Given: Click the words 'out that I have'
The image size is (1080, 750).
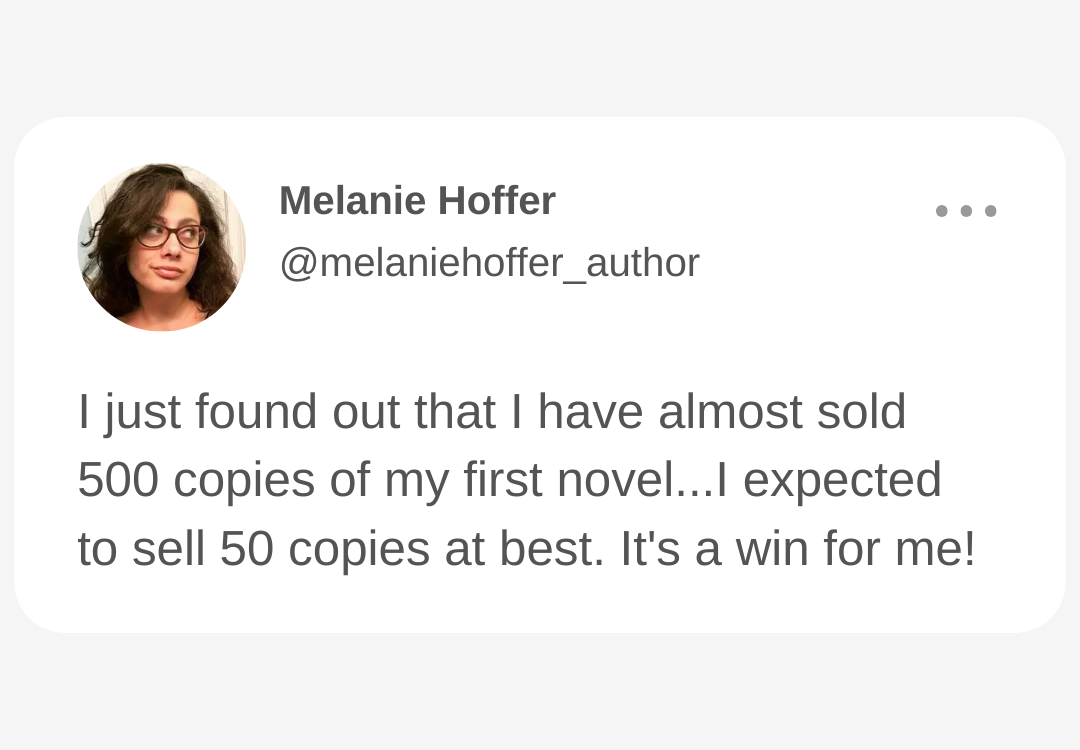Looking at the screenshot, I should click(x=488, y=412).
